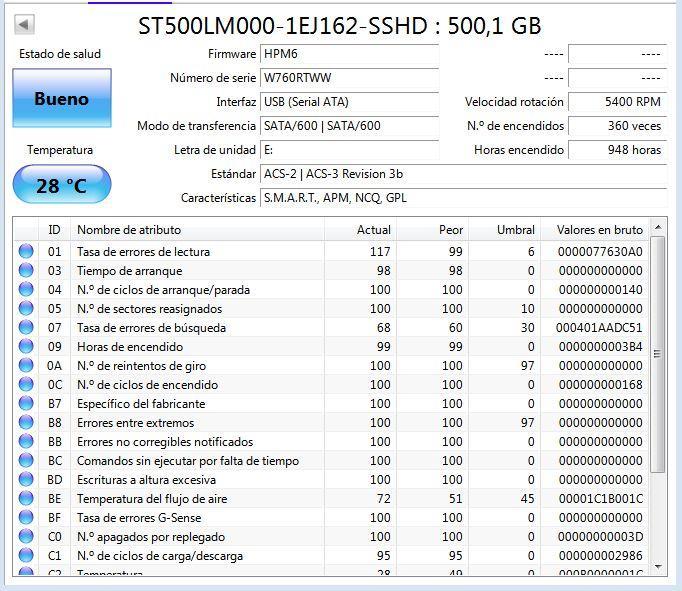Sort by Valores en bruto column header
The width and height of the screenshot is (682, 591).
pyautogui.click(x=595, y=229)
